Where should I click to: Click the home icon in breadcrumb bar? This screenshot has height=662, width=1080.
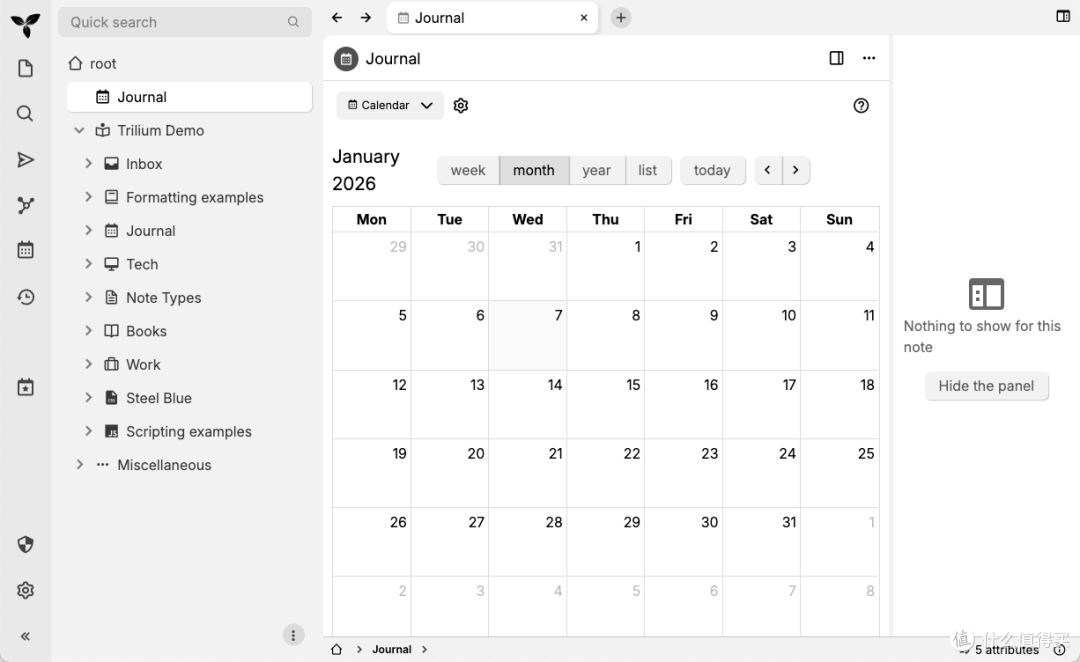337,650
